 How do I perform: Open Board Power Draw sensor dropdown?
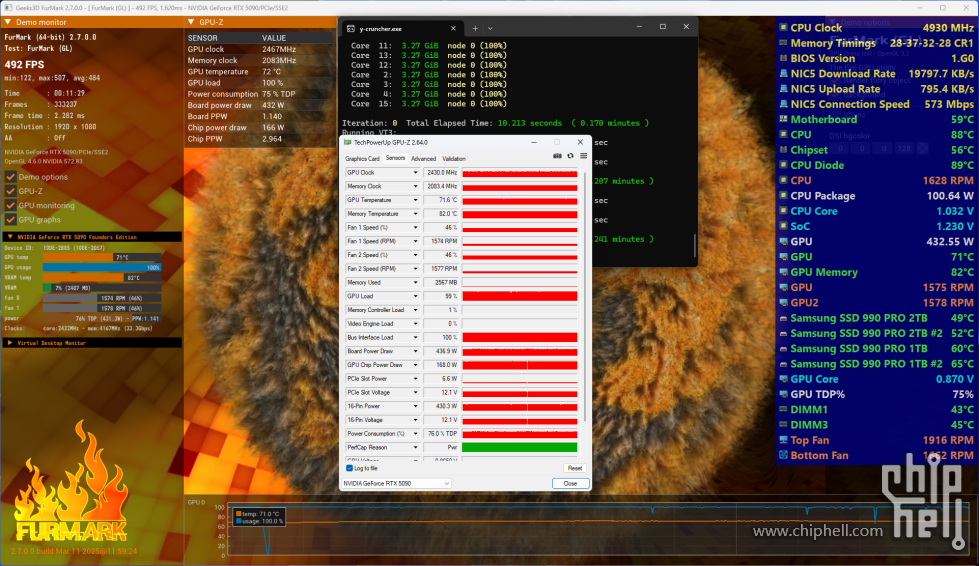tap(415, 351)
